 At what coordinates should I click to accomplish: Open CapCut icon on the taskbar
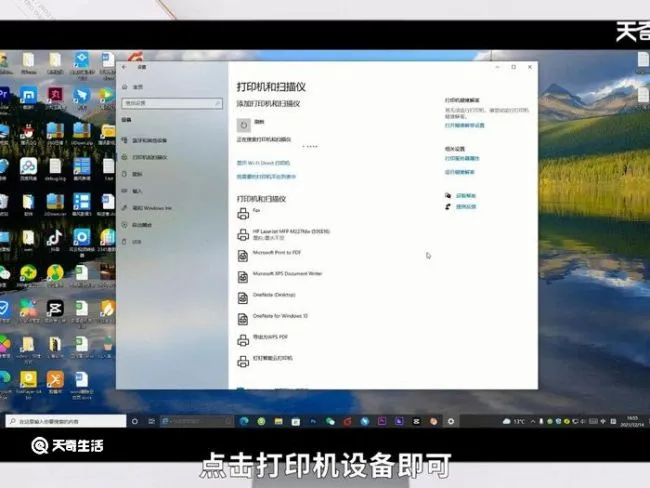[416, 421]
